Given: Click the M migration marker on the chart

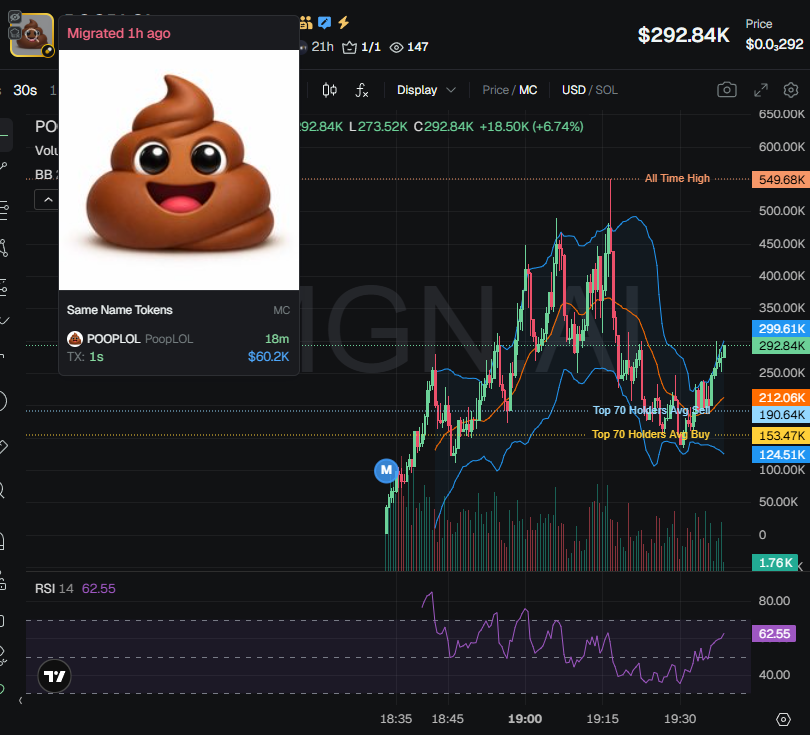Looking at the screenshot, I should [387, 471].
